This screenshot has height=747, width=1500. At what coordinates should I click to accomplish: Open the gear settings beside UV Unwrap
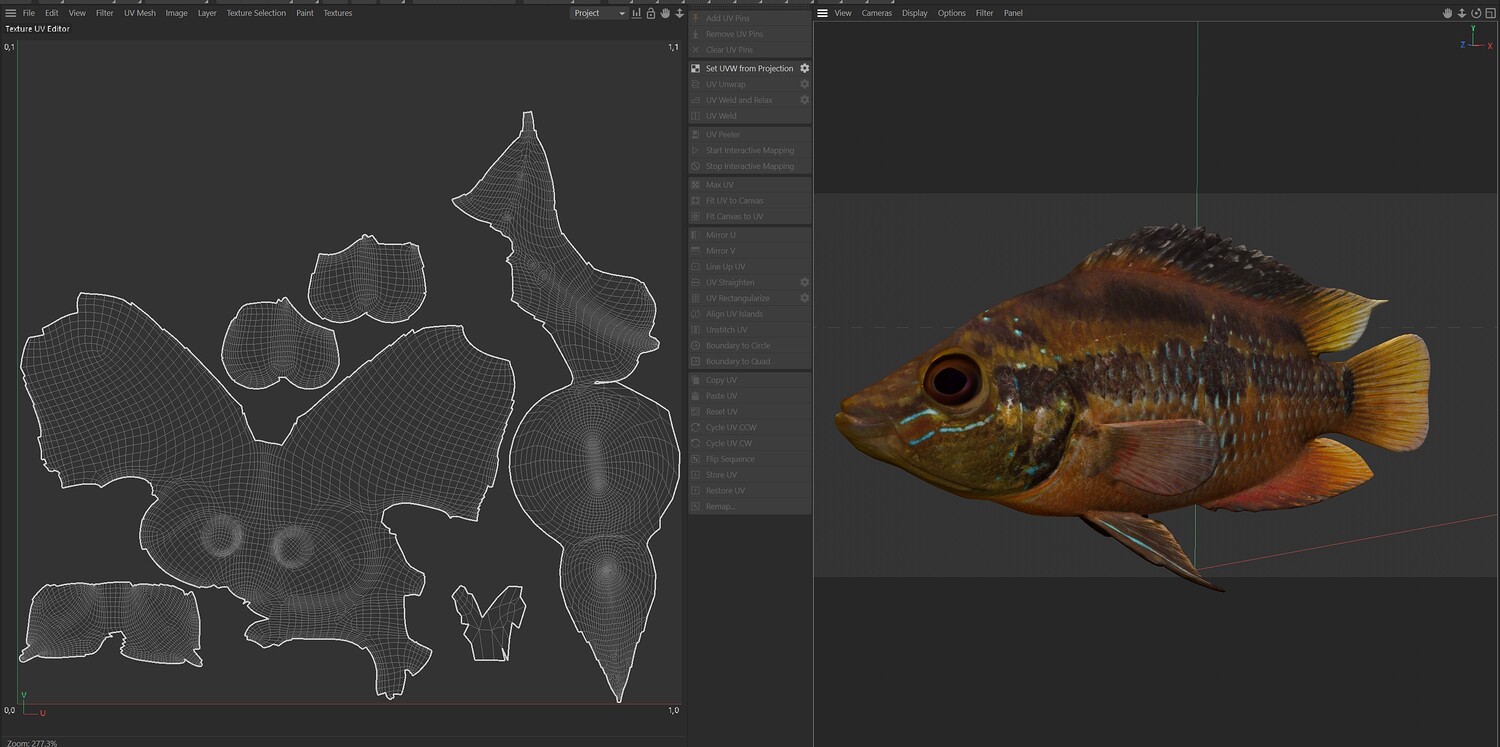coord(804,84)
